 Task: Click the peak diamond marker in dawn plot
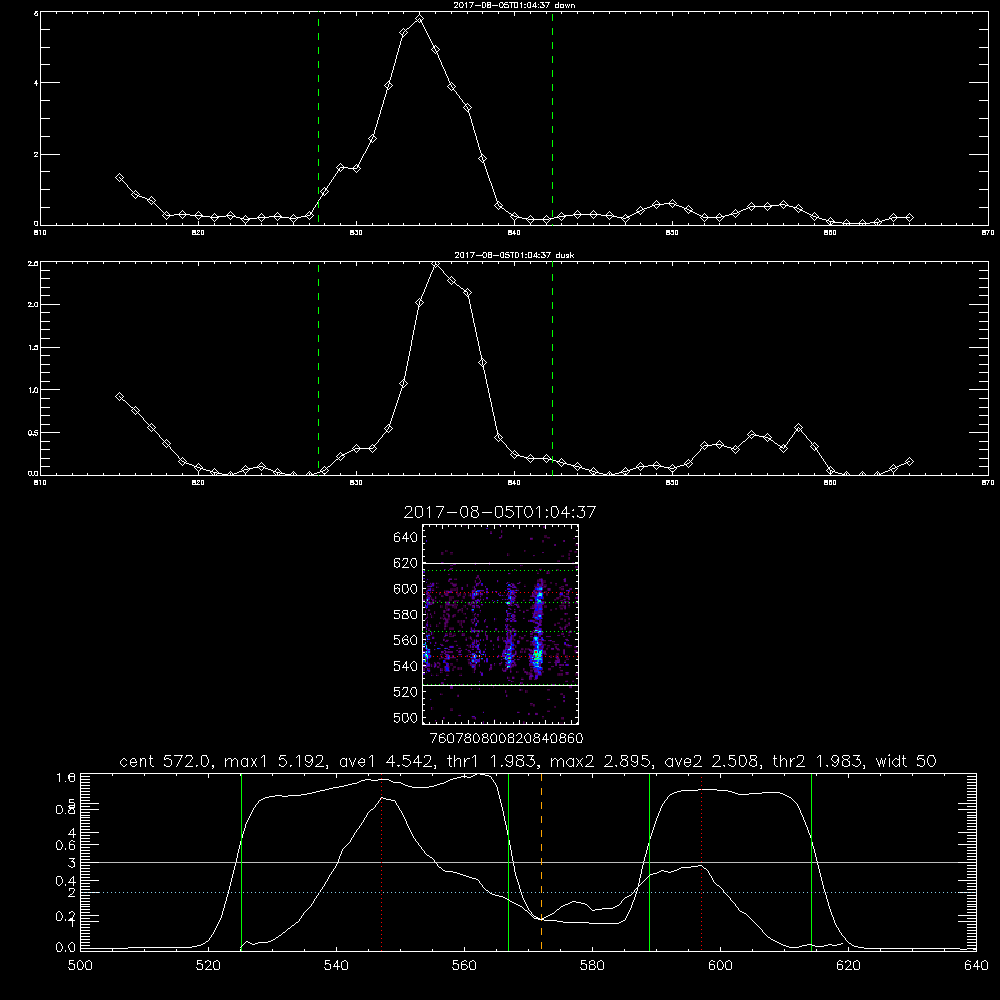point(419,18)
